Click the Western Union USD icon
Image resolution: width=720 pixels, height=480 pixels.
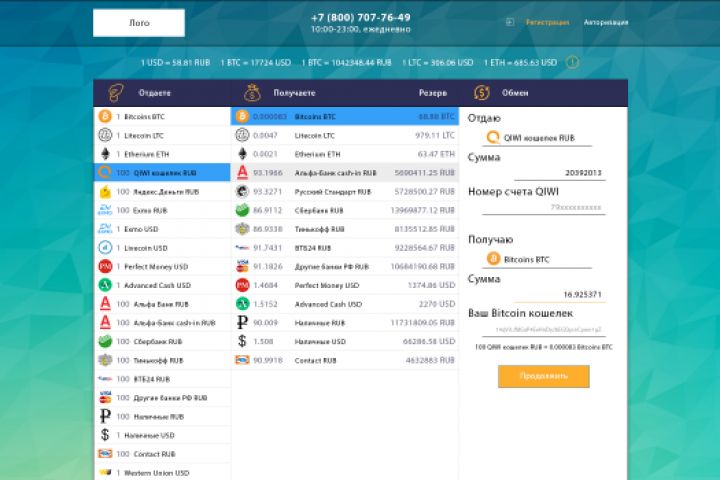(x=105, y=473)
